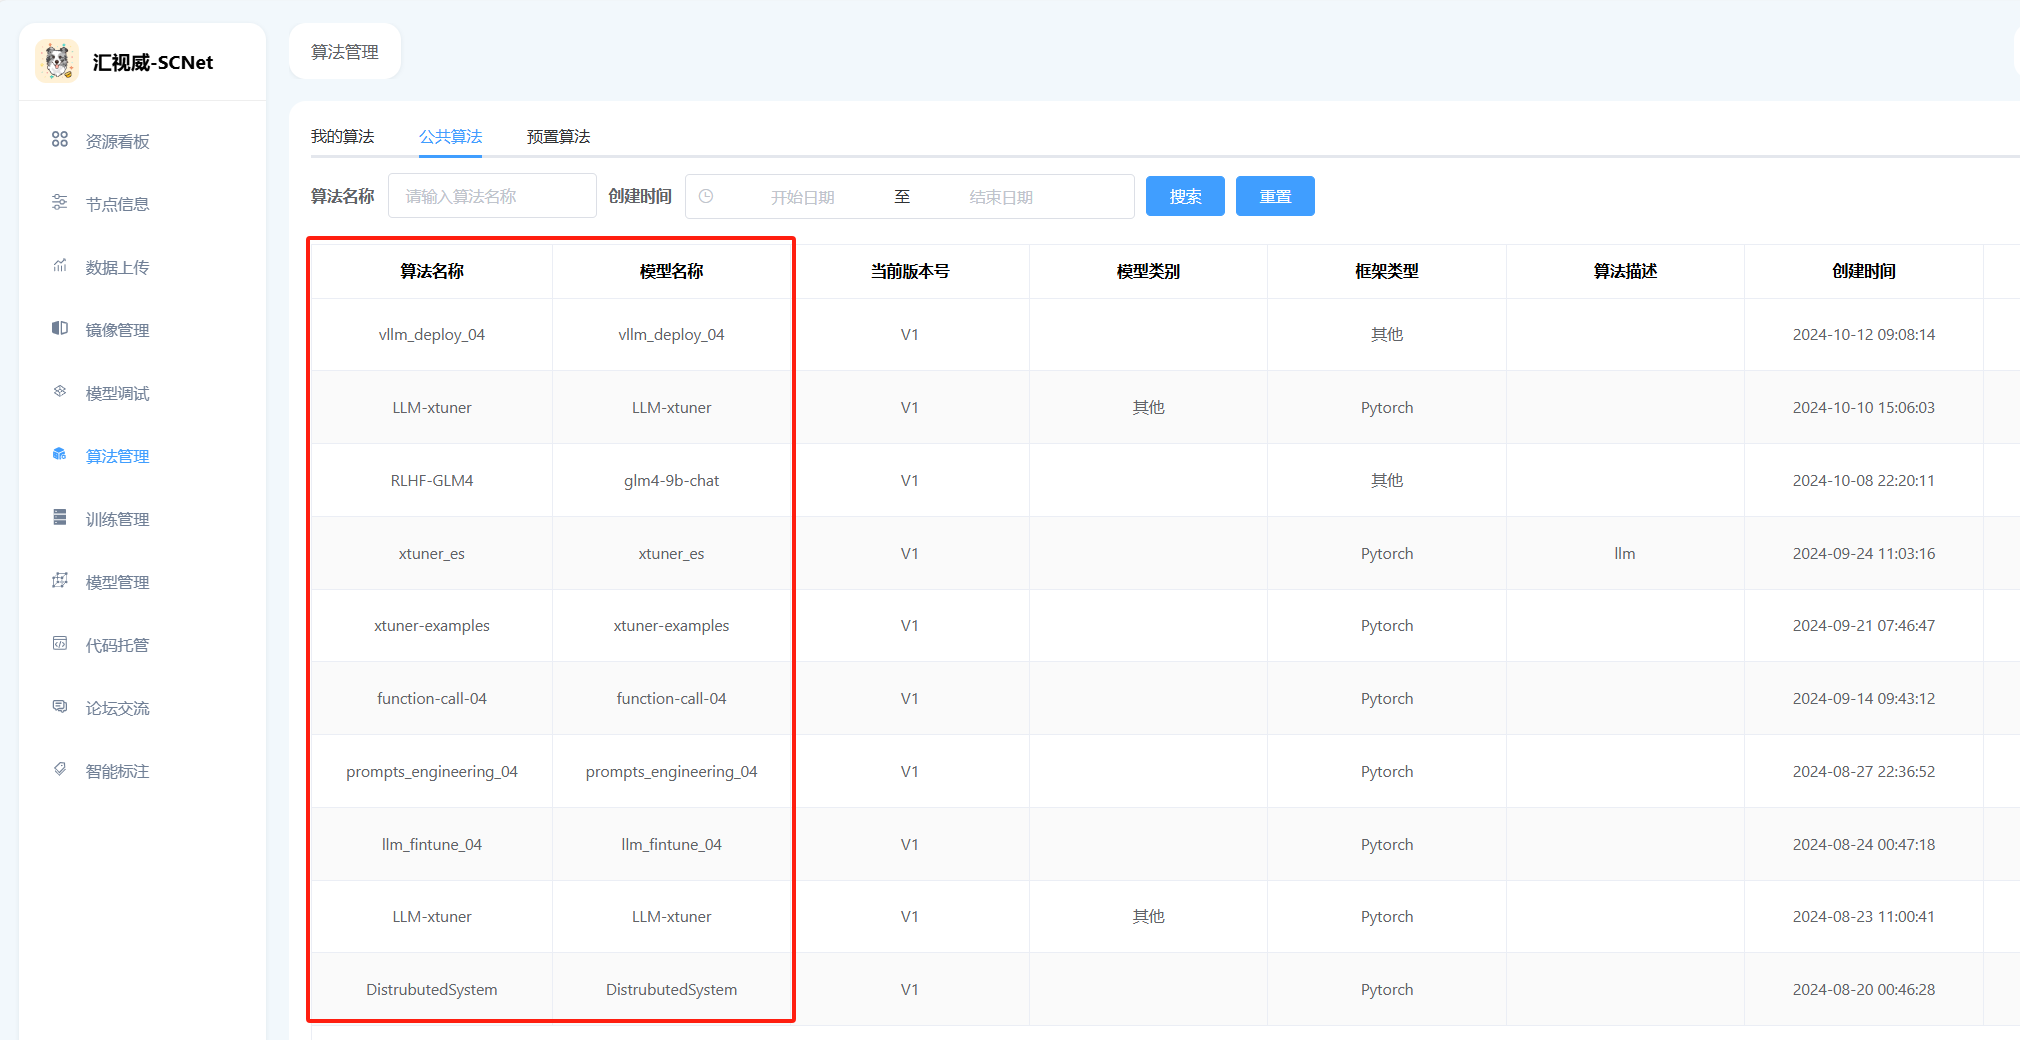Click the 节点信息 sidebar icon

coord(60,203)
